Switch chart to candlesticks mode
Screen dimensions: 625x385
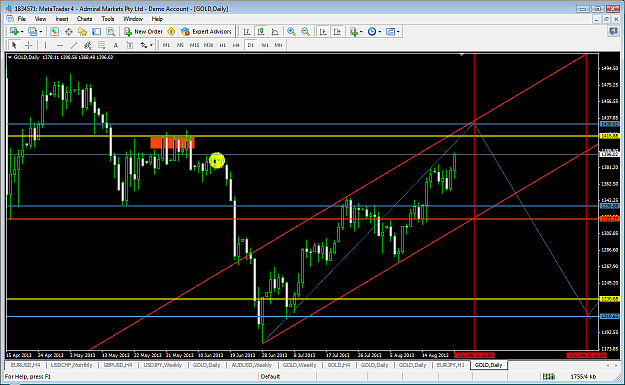point(261,31)
